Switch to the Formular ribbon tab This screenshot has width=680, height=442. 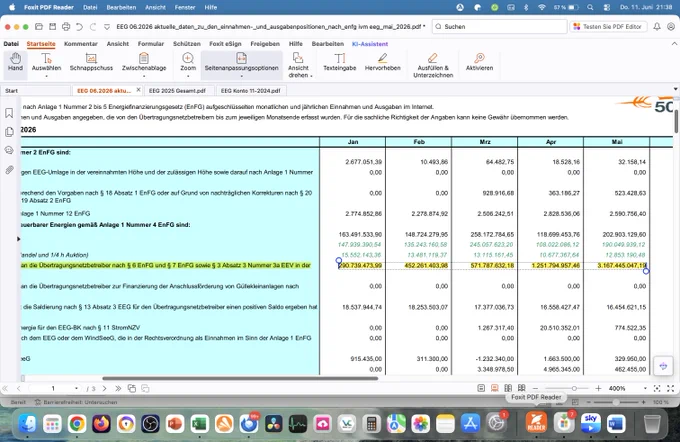pyautogui.click(x=151, y=44)
